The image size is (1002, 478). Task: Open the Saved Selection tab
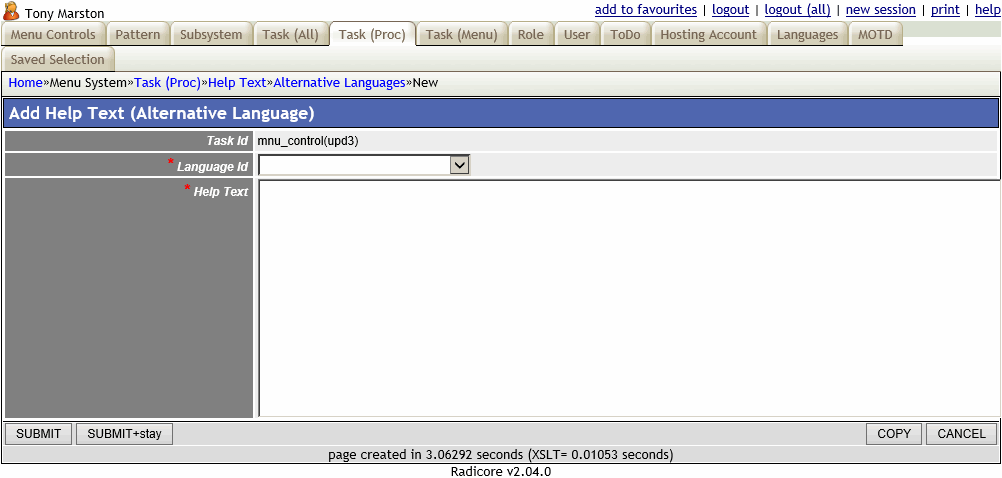[x=57, y=60]
